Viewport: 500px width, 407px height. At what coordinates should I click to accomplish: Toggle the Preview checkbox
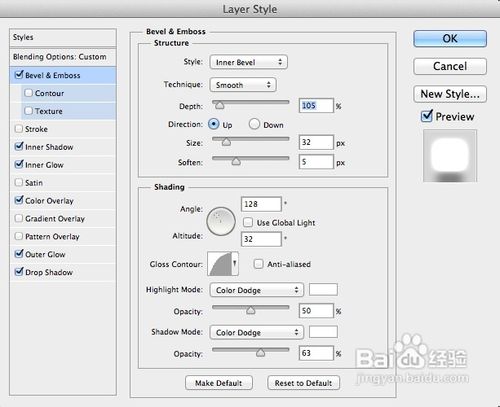(x=427, y=116)
